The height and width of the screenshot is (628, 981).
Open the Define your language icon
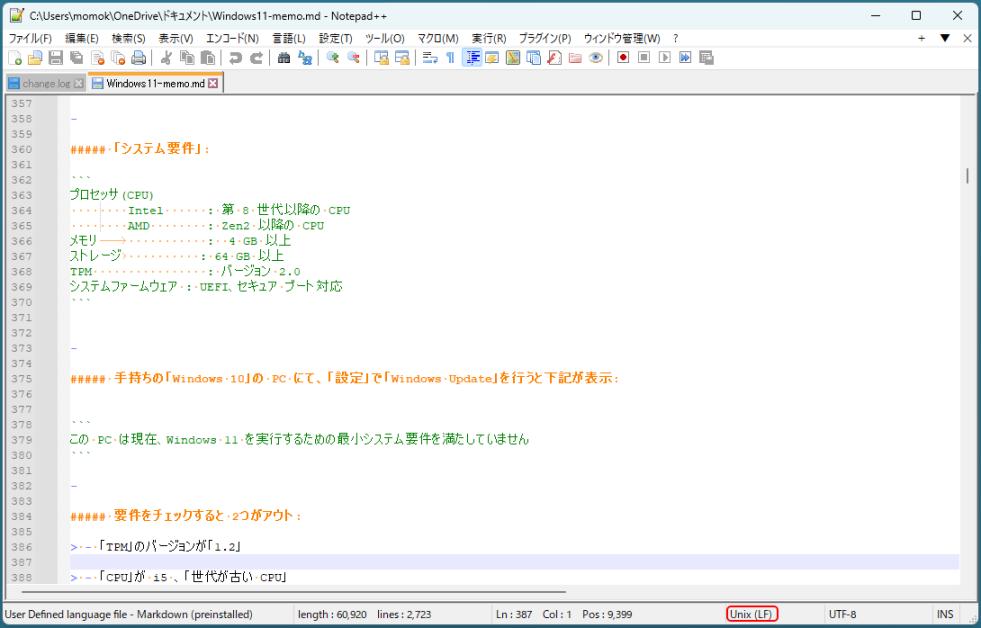point(492,58)
